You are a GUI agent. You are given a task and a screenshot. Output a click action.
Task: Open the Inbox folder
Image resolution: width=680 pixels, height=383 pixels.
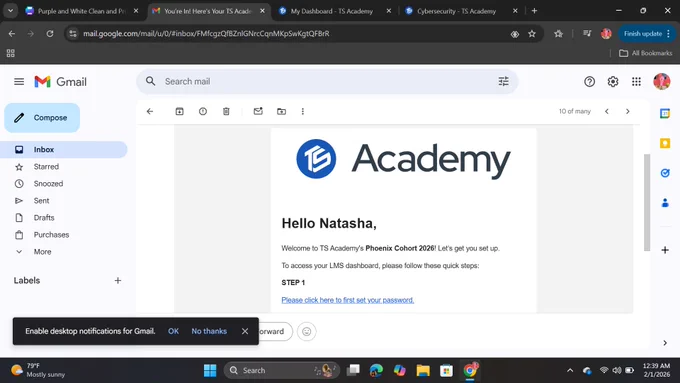tap(64, 150)
